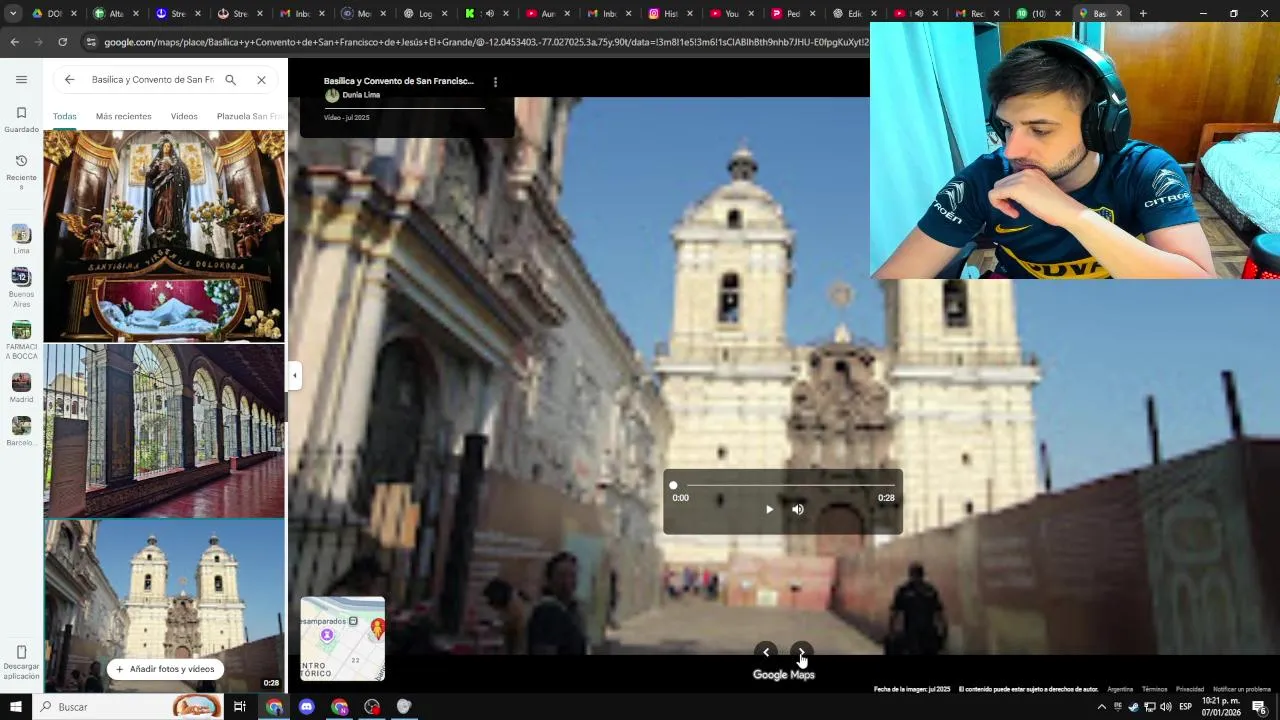This screenshot has width=1280, height=720.
Task: Open Task View on taskbar
Action: pos(240,707)
